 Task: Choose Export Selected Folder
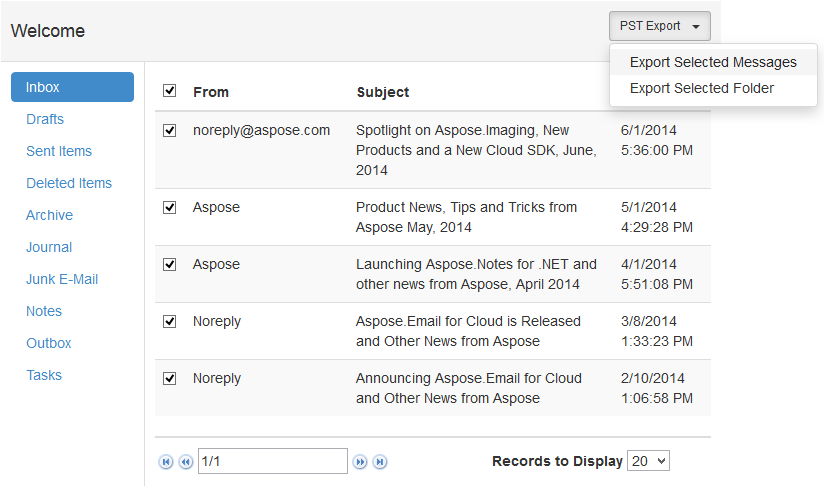click(713, 88)
